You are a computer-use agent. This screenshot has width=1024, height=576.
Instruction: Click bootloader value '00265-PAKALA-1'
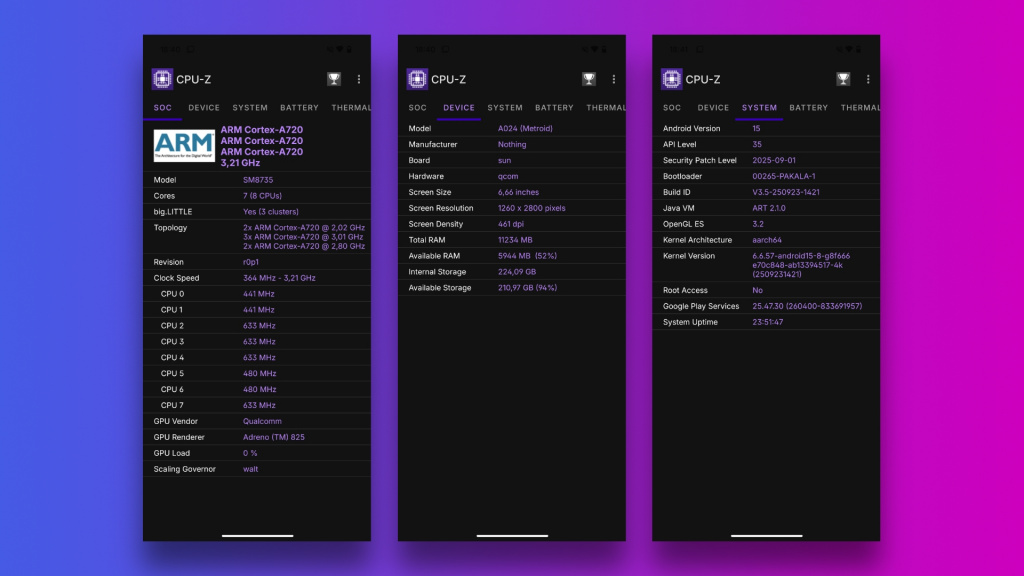784,176
